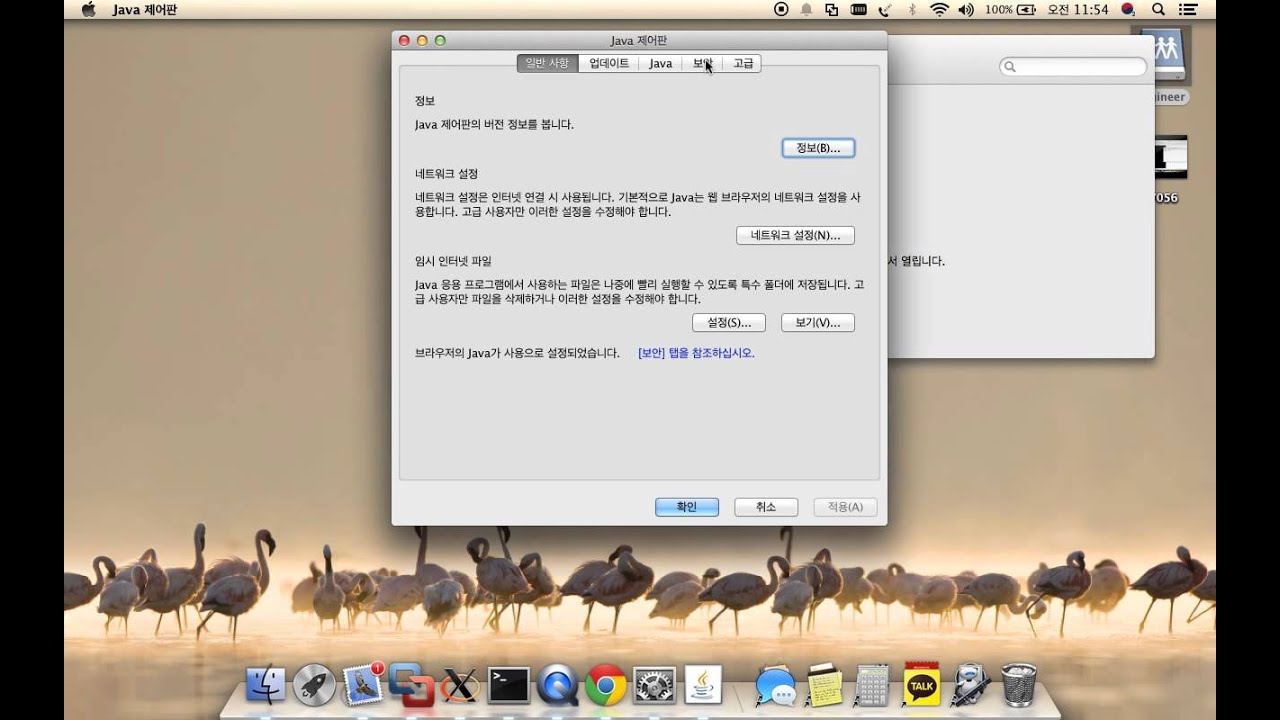Click the Wi-Fi status menu bar icon

pyautogui.click(x=938, y=9)
